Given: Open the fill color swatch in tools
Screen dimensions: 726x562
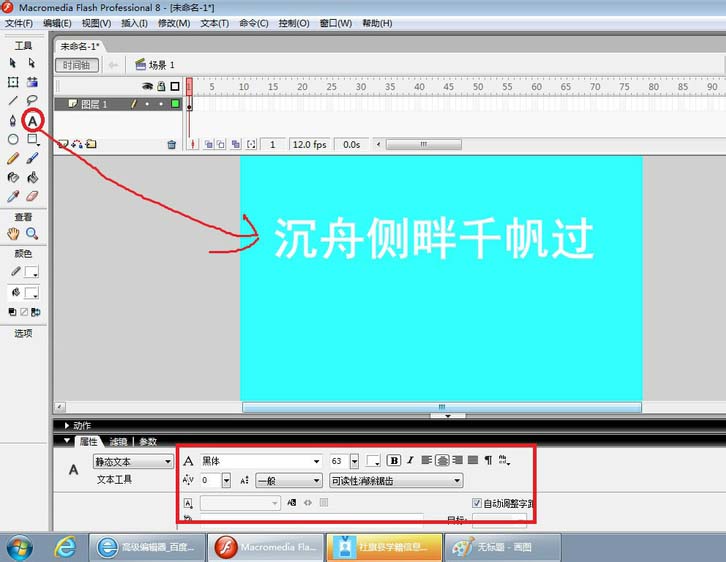Looking at the screenshot, I should (31, 293).
